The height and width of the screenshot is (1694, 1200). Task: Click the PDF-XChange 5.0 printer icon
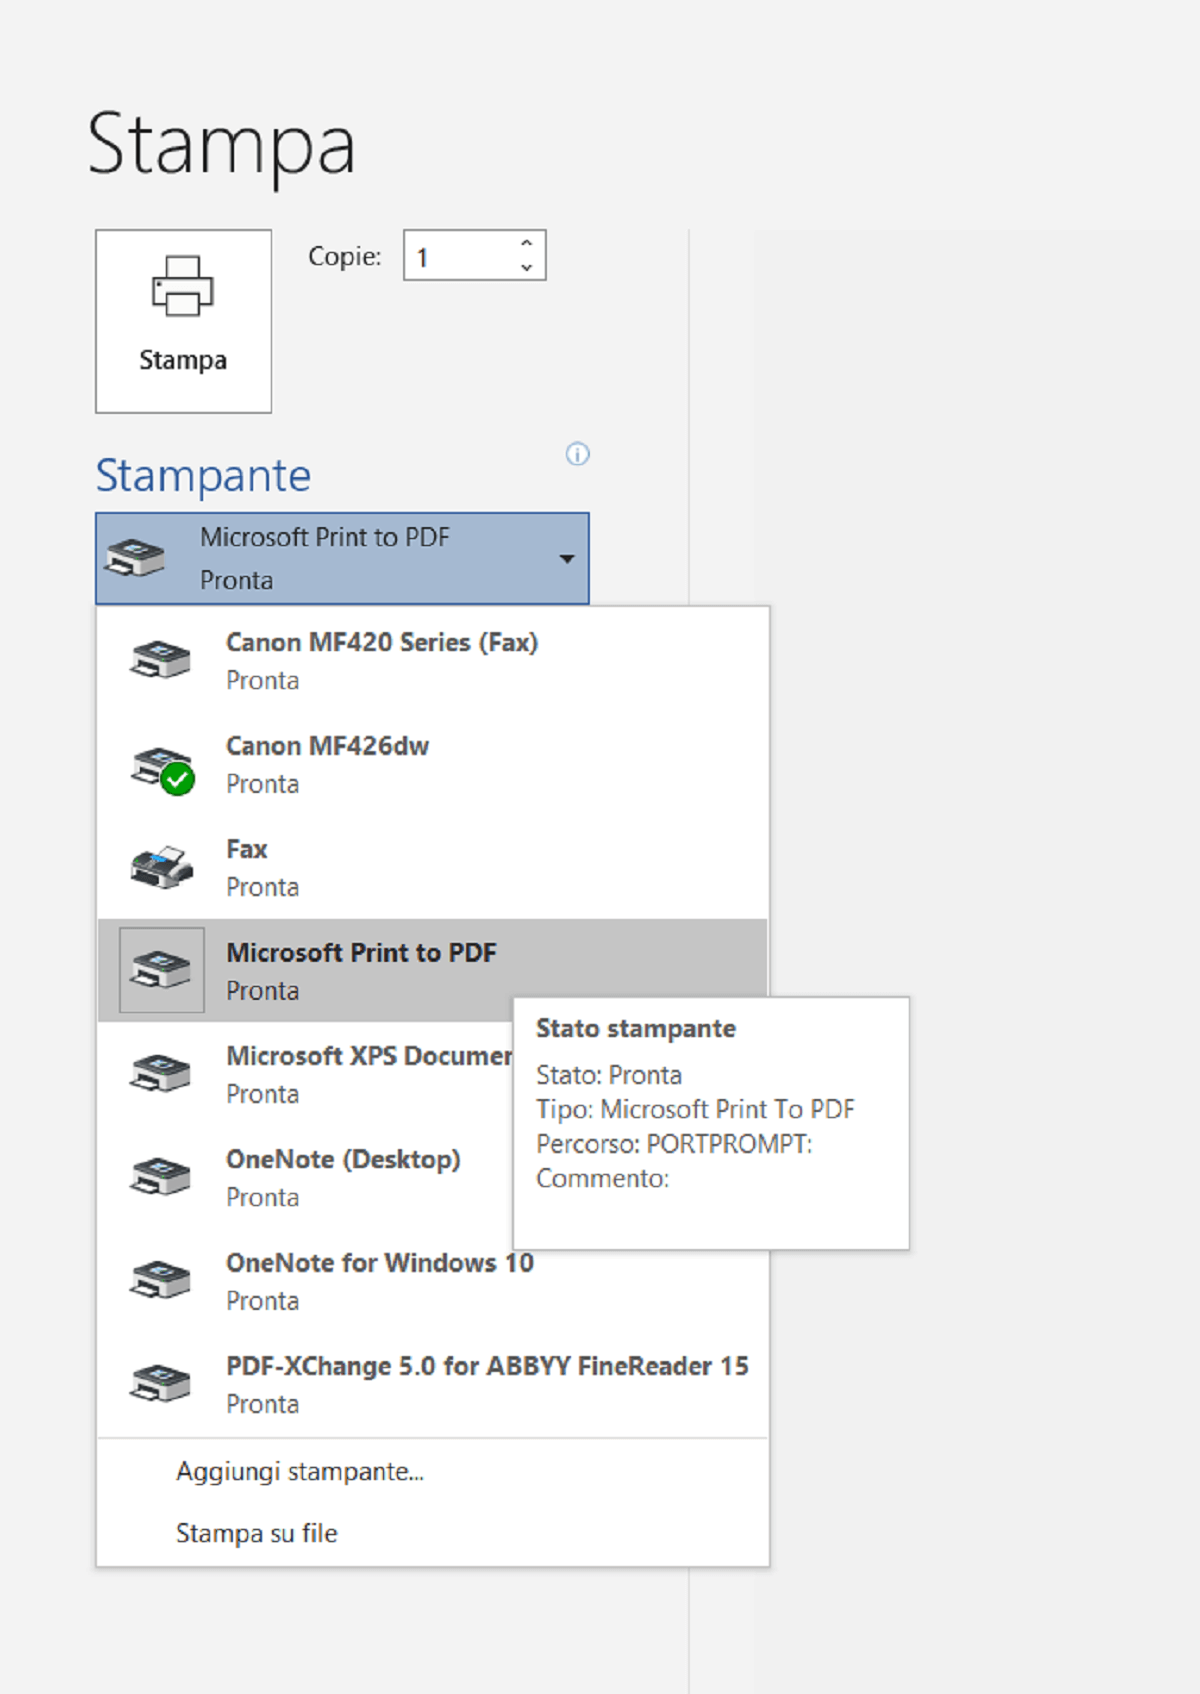tap(160, 1383)
